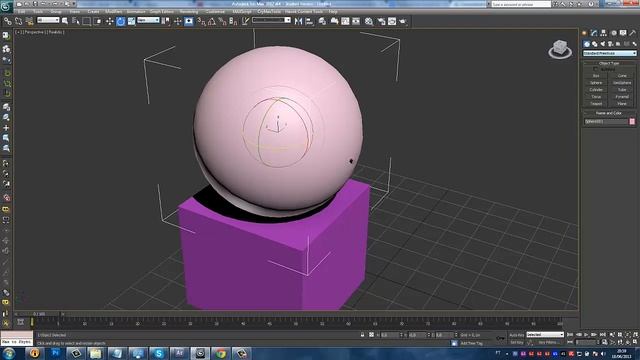Toggle the Keyboard Shortcut Override button

coord(189,21)
